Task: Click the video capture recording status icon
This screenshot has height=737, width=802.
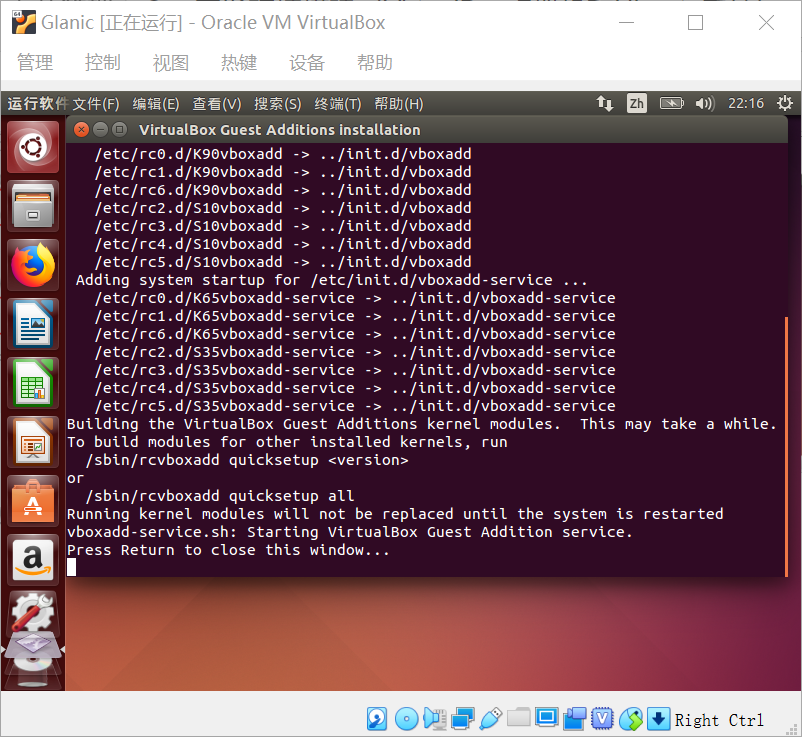Action: click(x=575, y=719)
